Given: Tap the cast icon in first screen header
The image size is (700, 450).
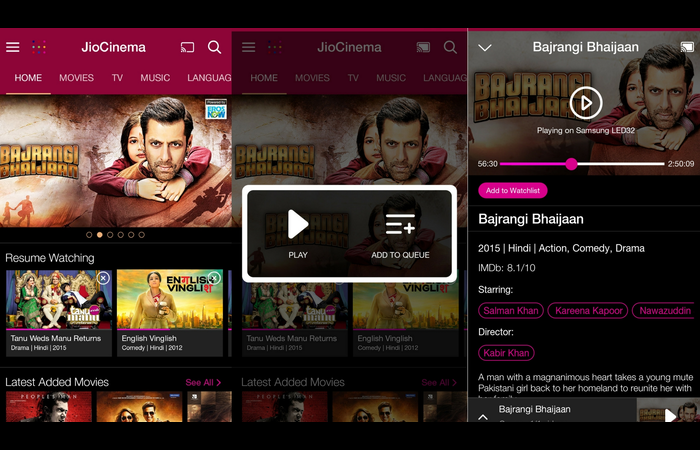Looking at the screenshot, I should point(187,47).
